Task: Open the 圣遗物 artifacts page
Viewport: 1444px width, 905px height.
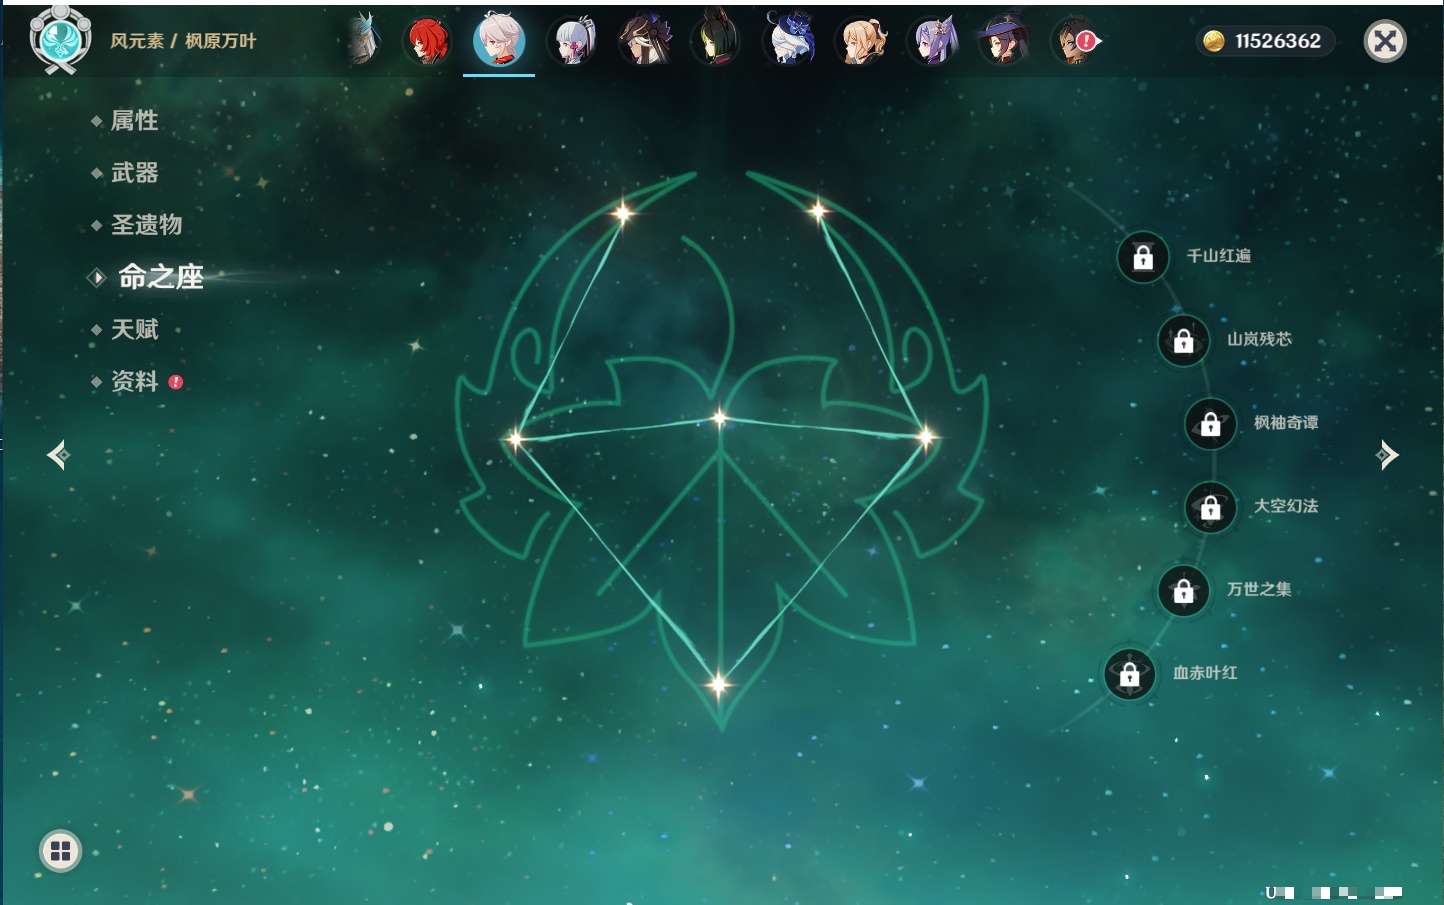Action: click(x=146, y=225)
